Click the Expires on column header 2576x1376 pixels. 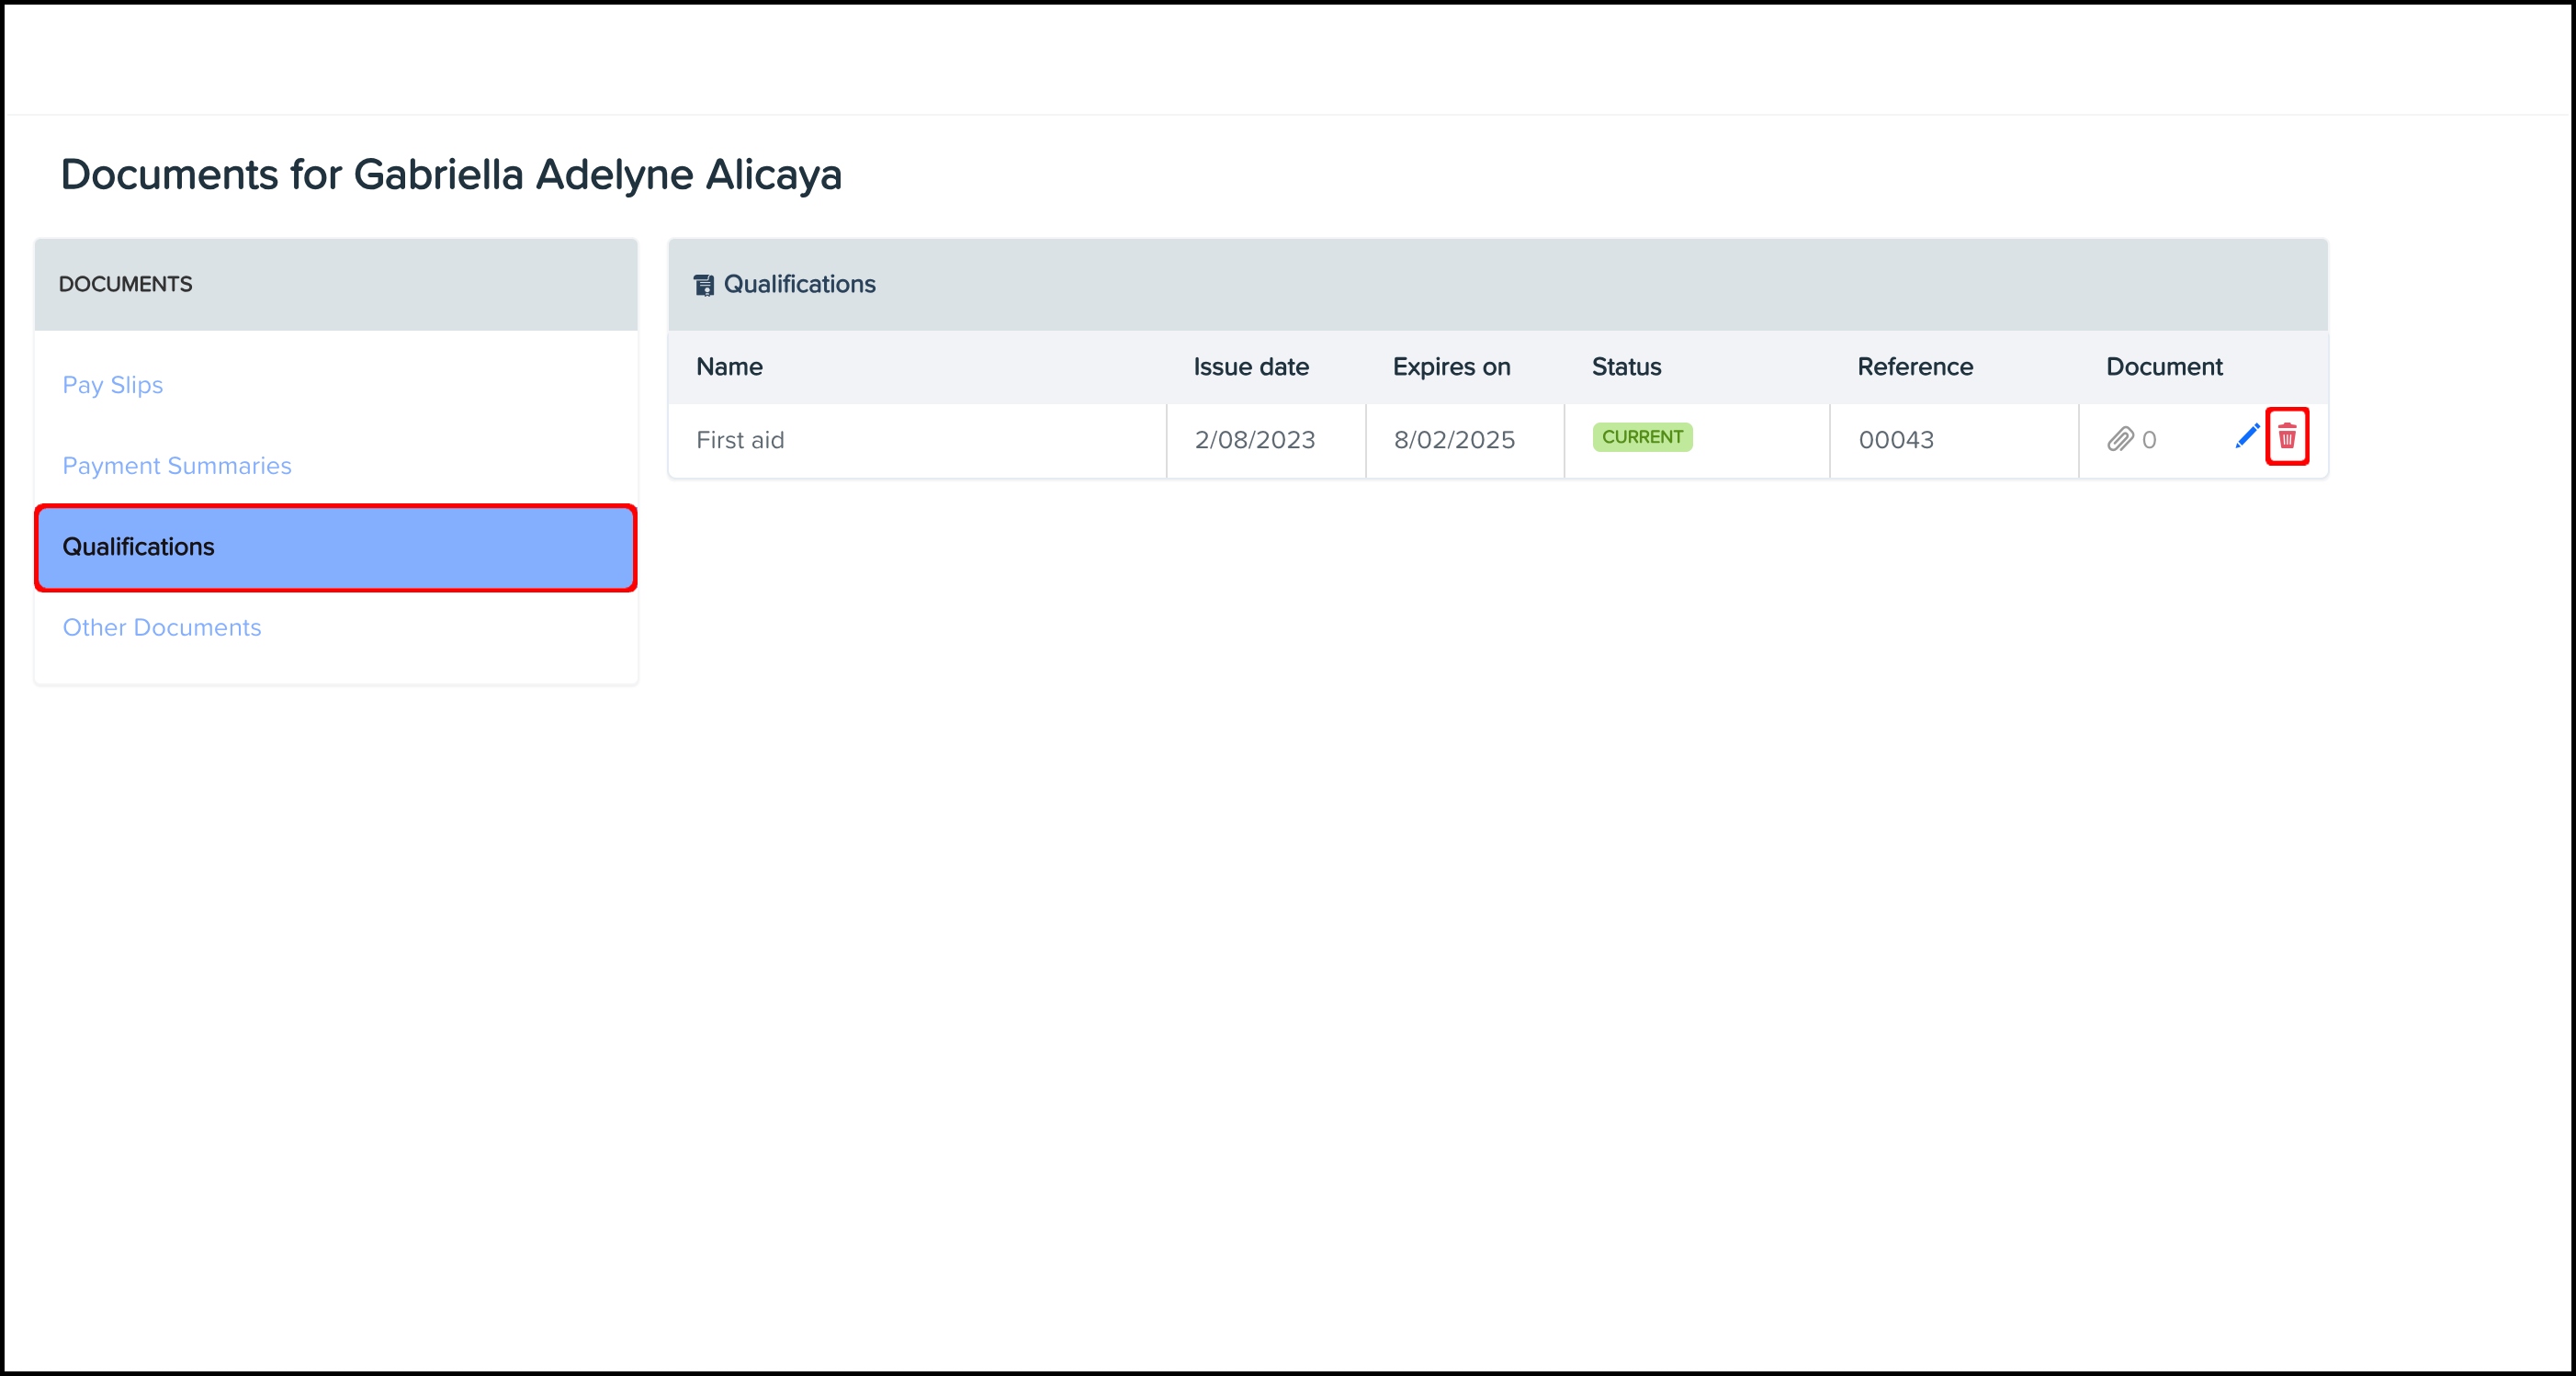1451,367
